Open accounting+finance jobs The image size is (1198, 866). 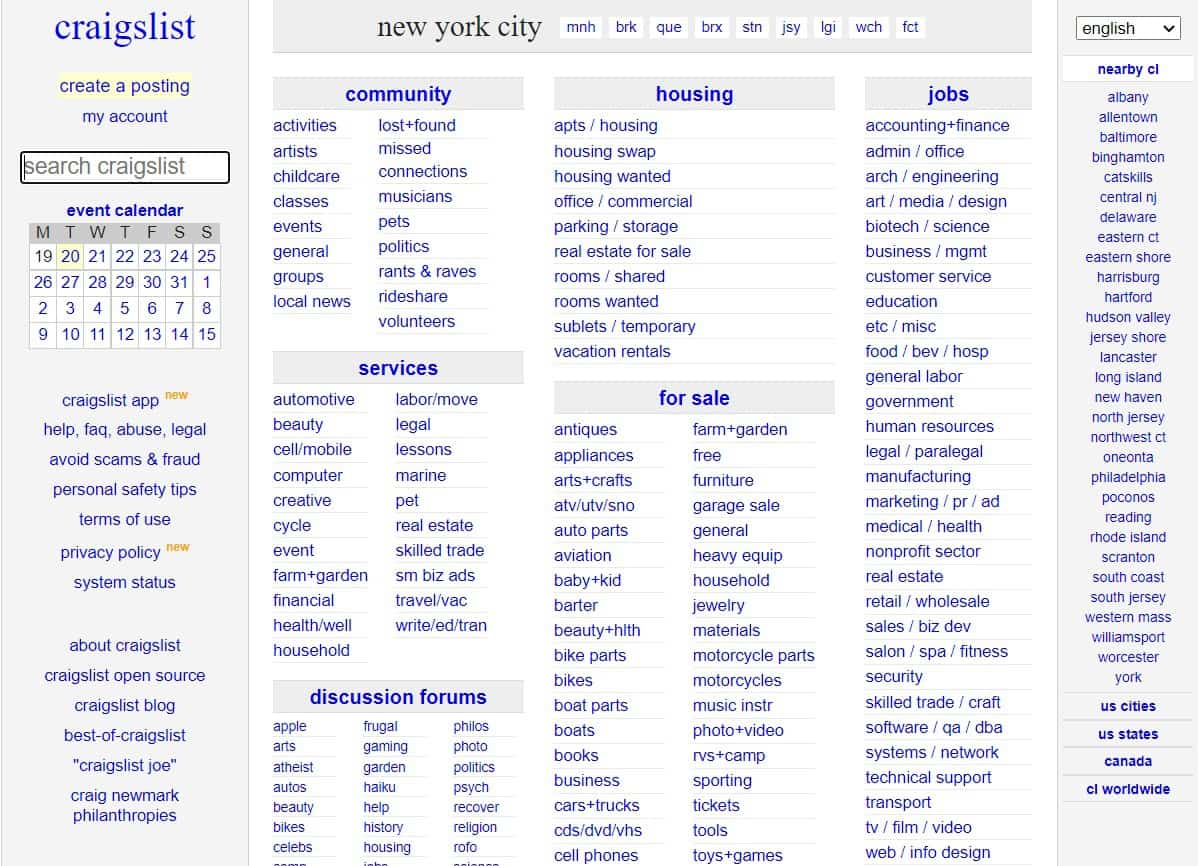click(937, 125)
